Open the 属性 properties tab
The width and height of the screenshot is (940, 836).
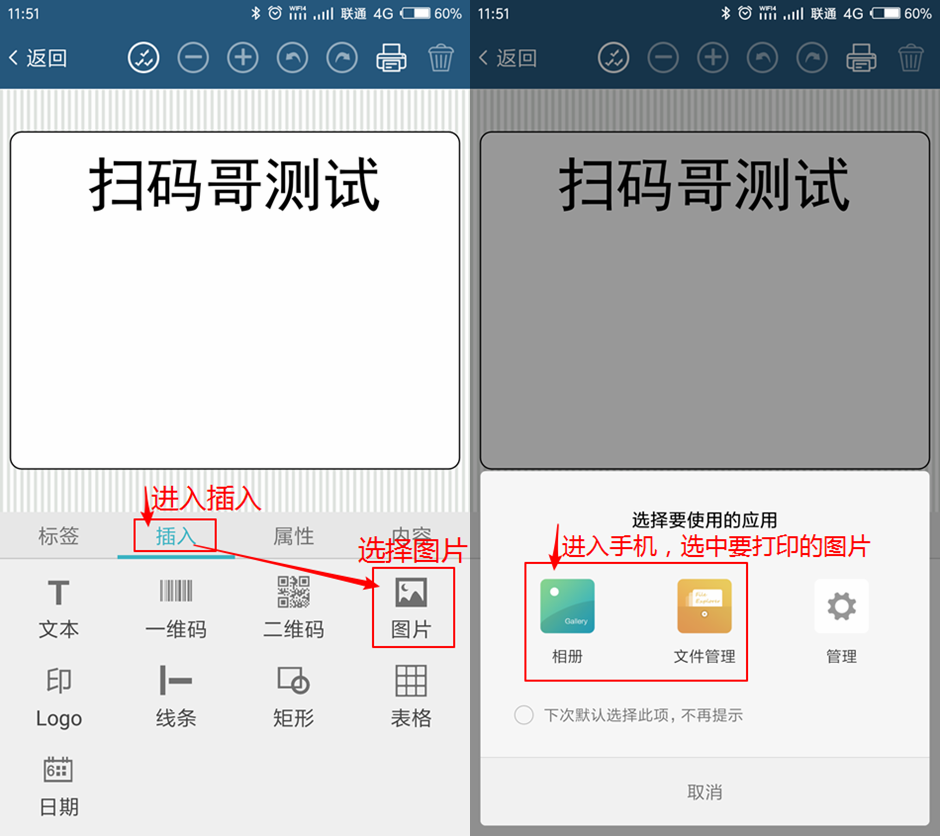tap(293, 536)
